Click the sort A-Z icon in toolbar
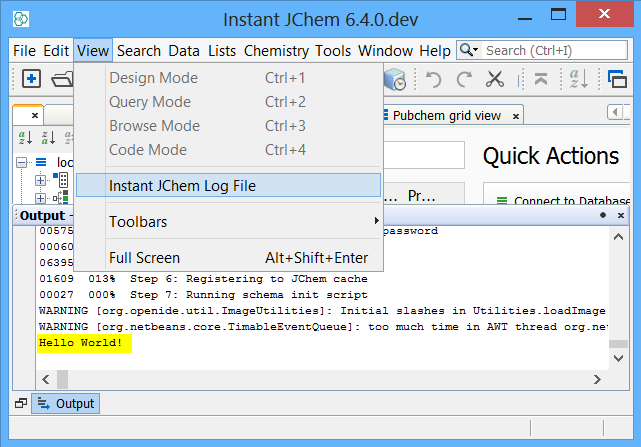 [578, 79]
